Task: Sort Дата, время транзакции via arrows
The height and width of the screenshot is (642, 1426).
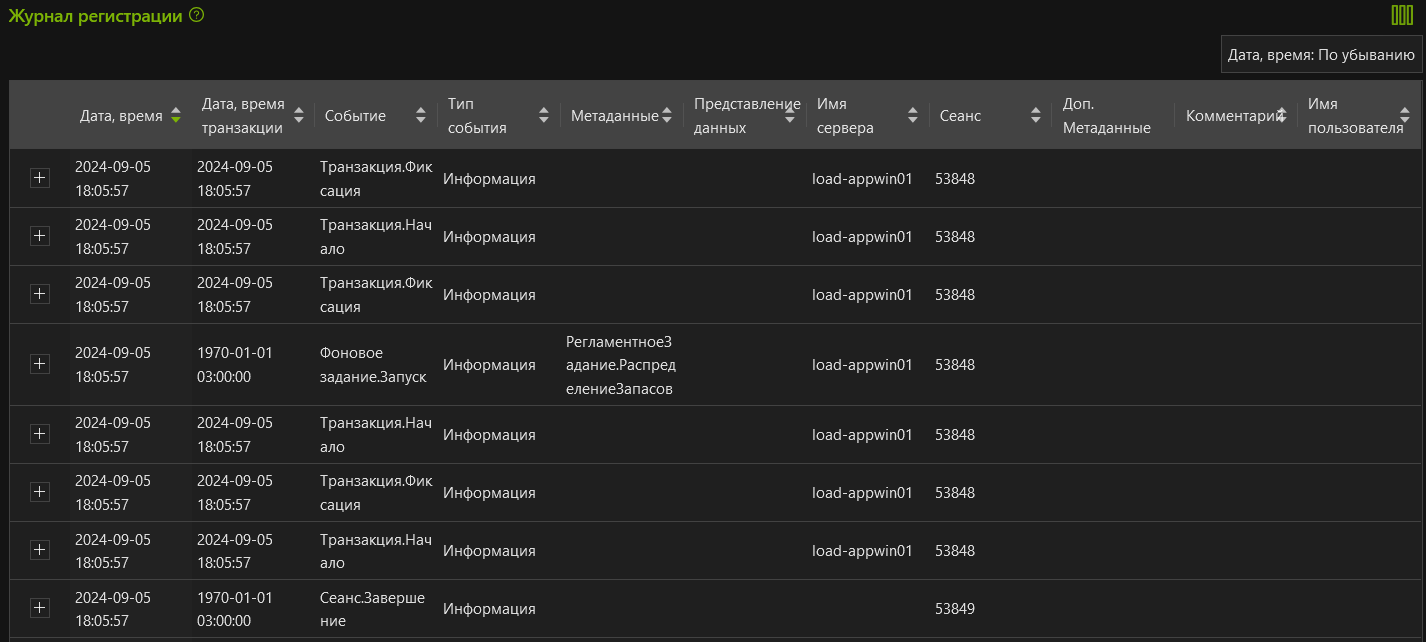Action: tap(298, 115)
